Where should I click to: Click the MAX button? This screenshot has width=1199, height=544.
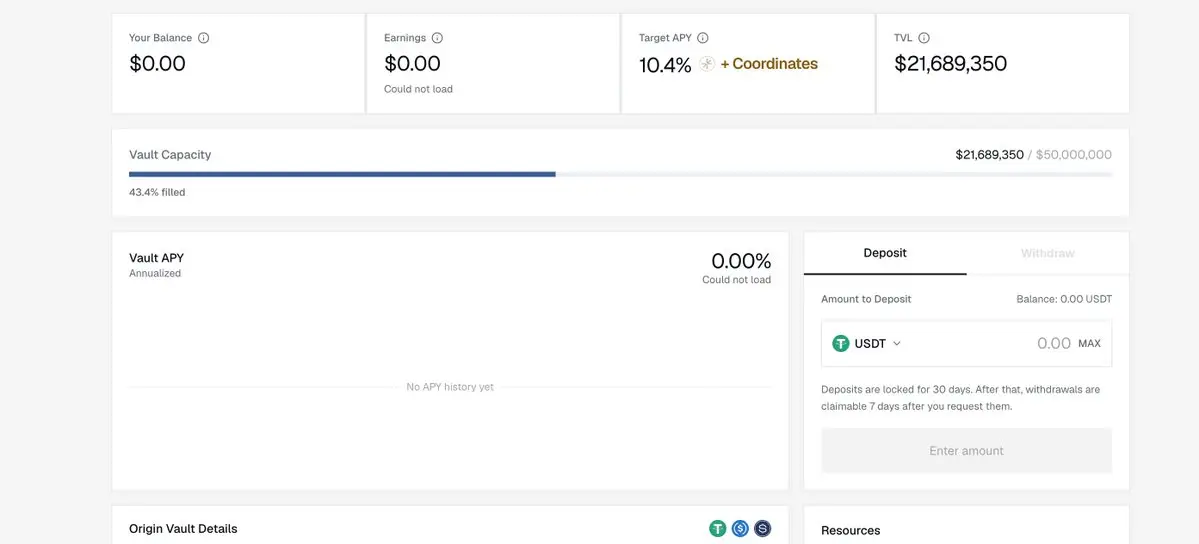[1089, 344]
